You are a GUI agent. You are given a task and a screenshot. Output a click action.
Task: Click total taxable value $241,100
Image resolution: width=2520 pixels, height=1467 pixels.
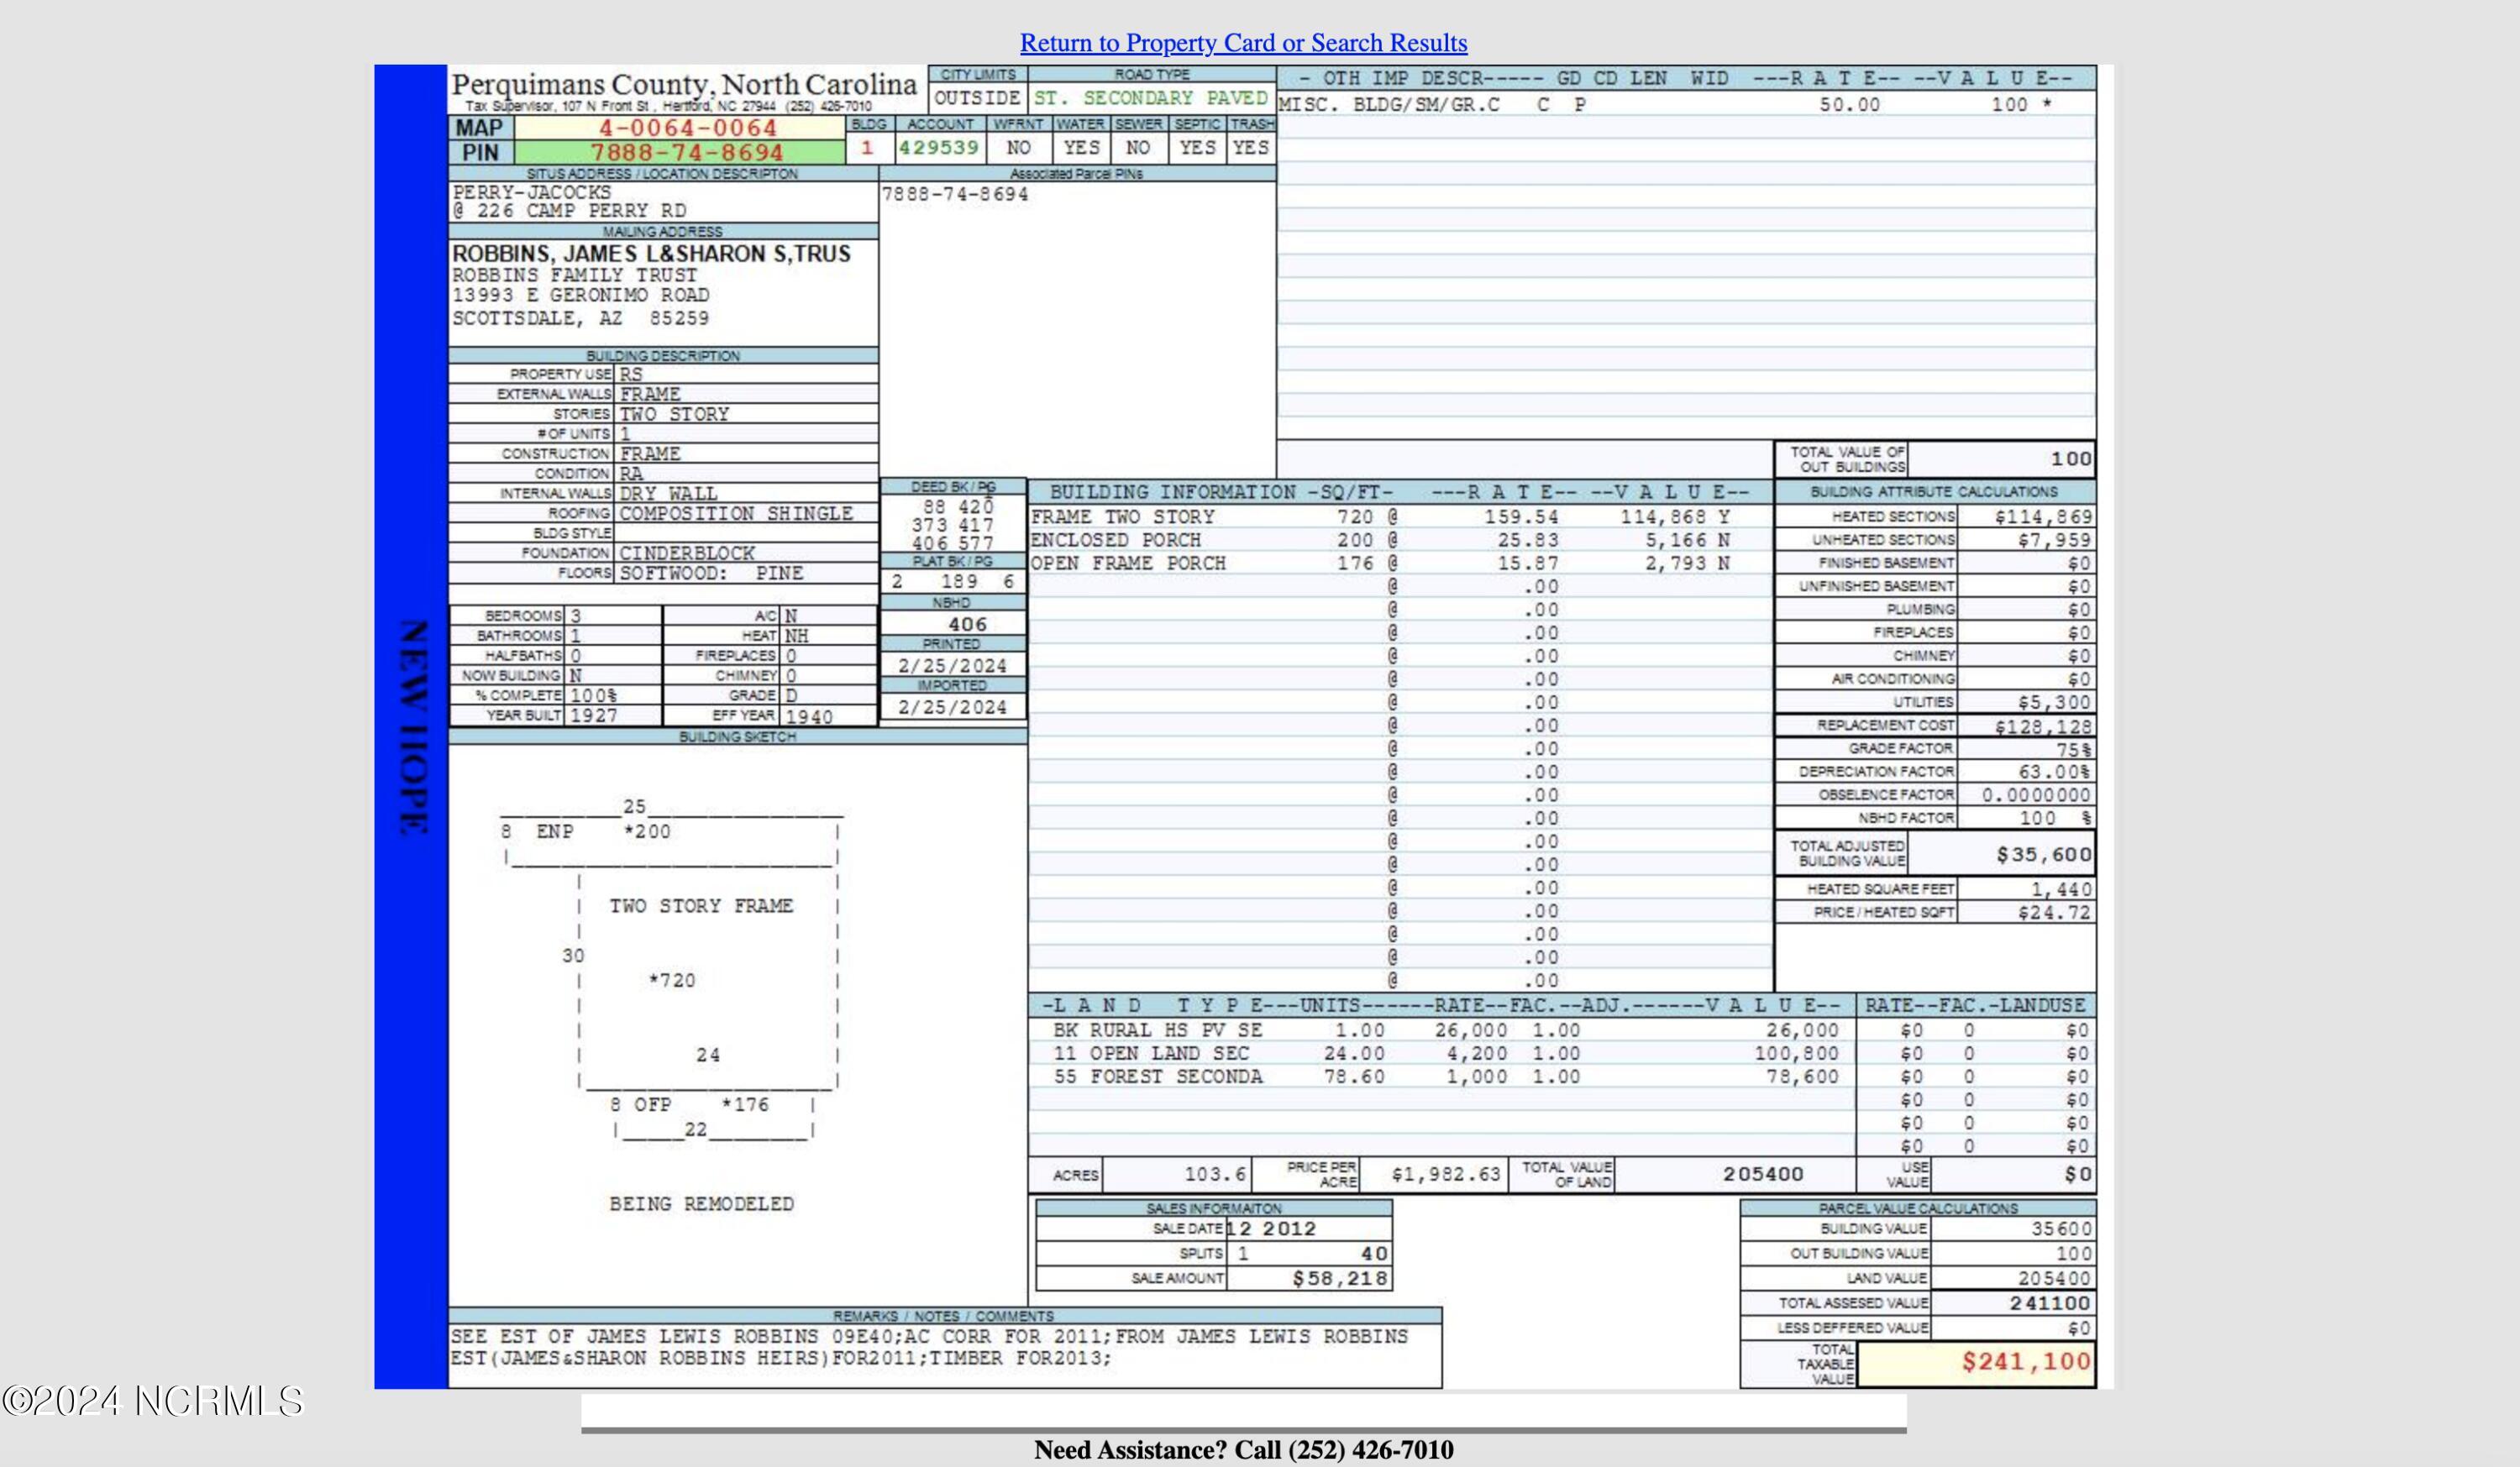coord(2026,1362)
